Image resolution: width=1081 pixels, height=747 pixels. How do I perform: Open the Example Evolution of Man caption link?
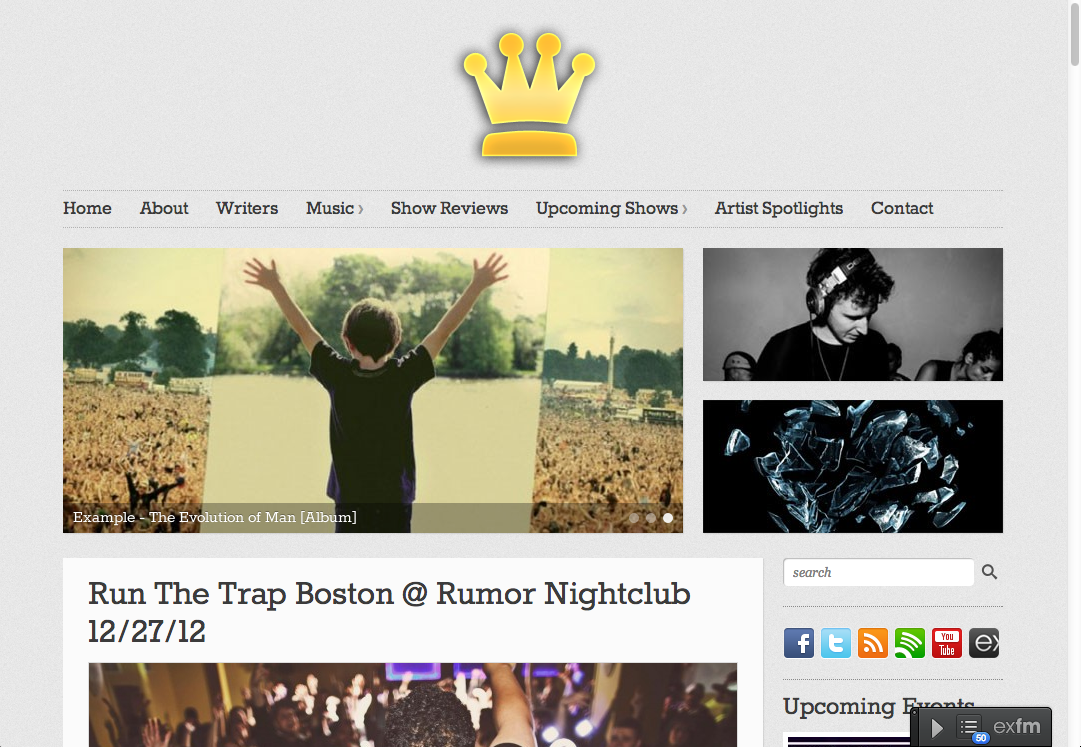coord(214,517)
